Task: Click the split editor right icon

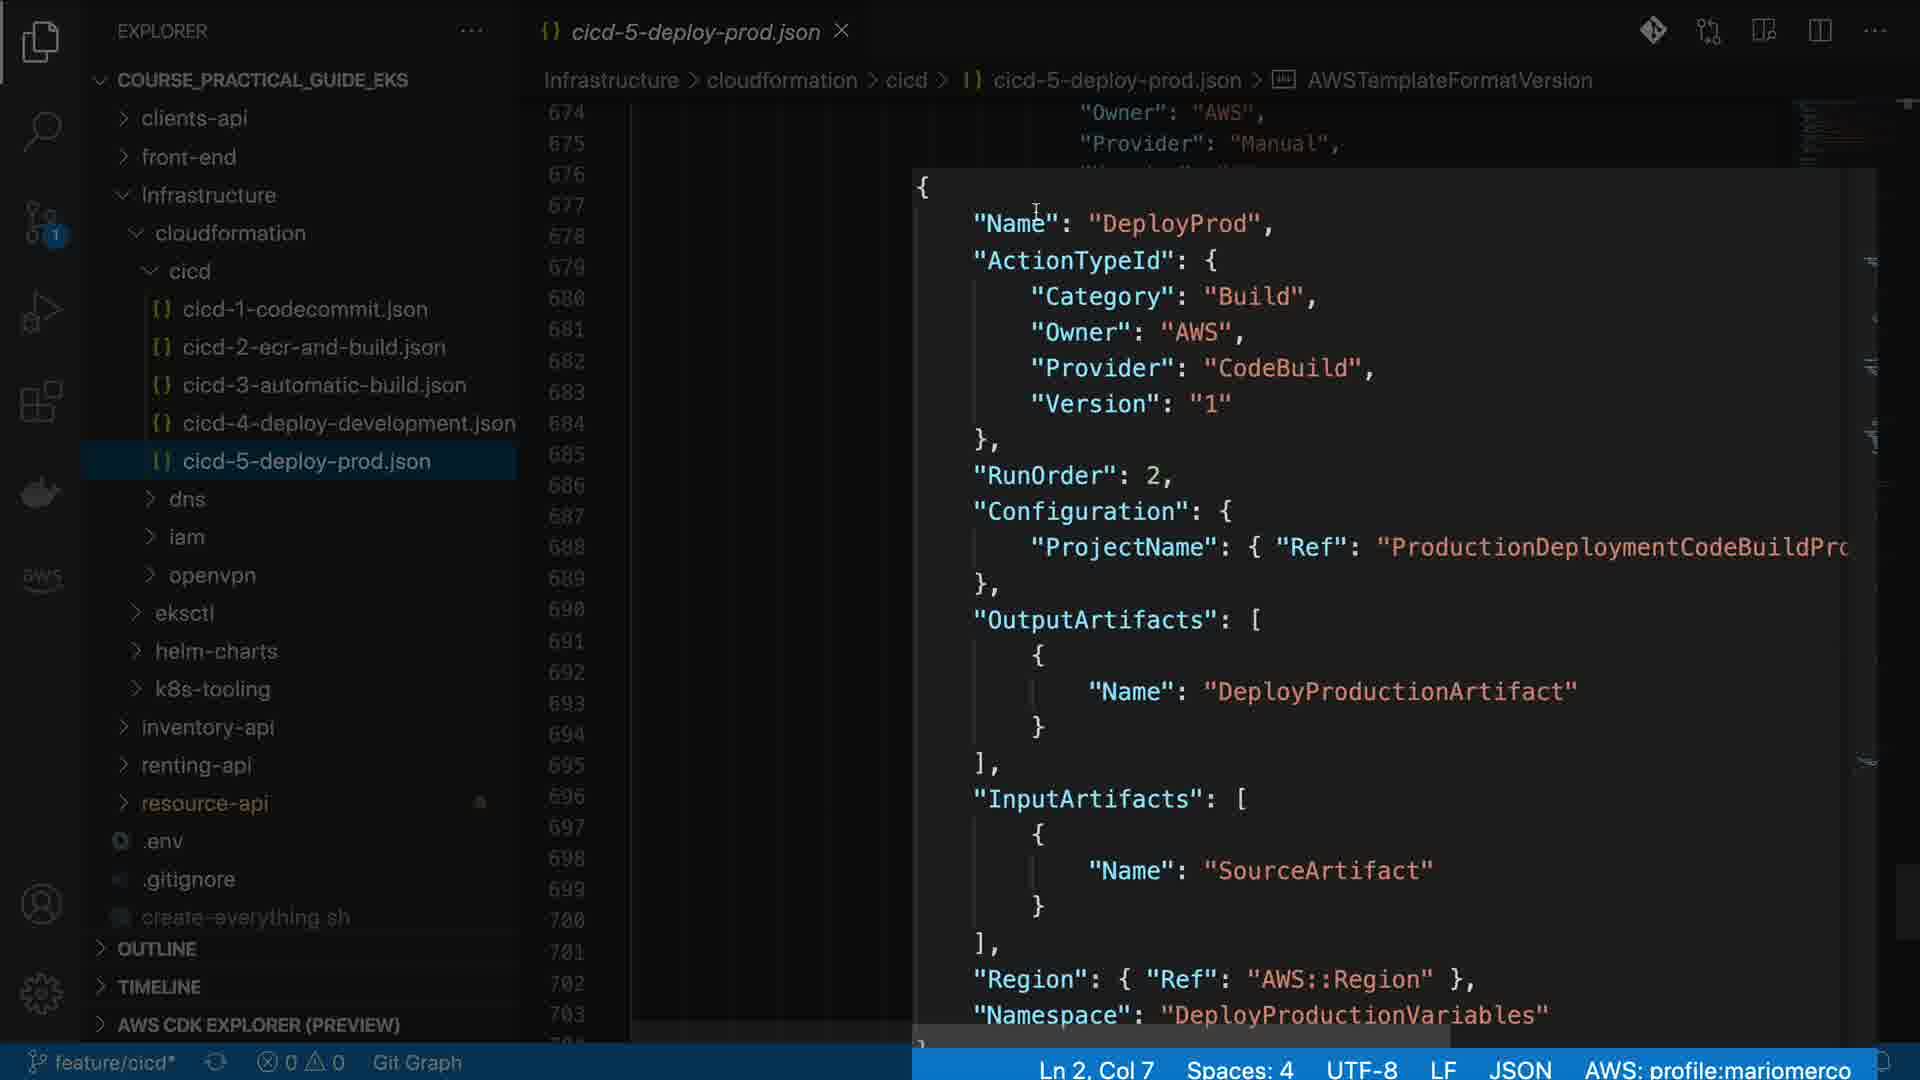Action: [x=1820, y=31]
